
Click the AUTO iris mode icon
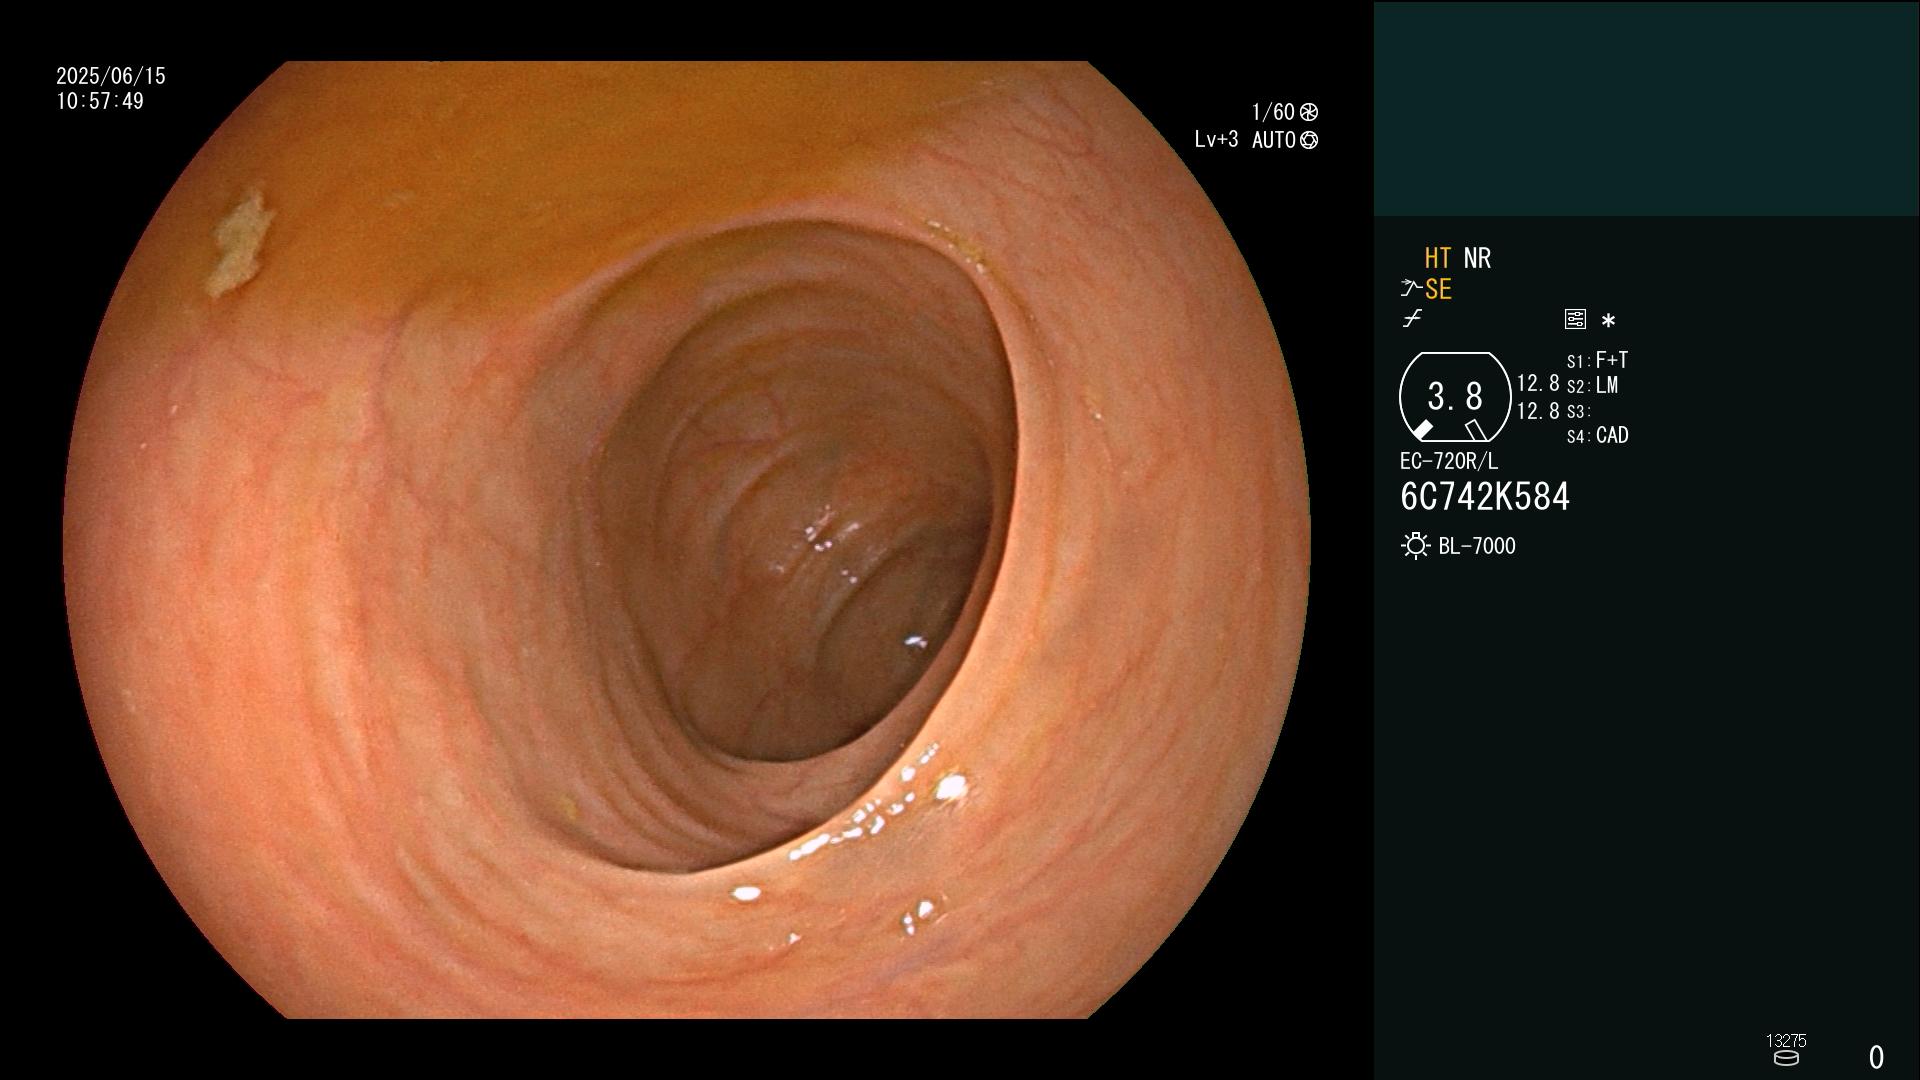pyautogui.click(x=1308, y=141)
